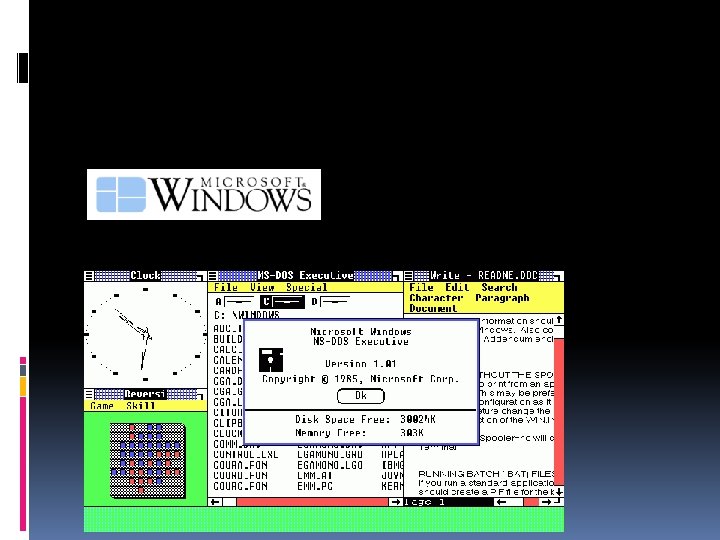720x540 pixels.
Task: Select the EGAMONO.LGO file
Action: (x=330, y=465)
